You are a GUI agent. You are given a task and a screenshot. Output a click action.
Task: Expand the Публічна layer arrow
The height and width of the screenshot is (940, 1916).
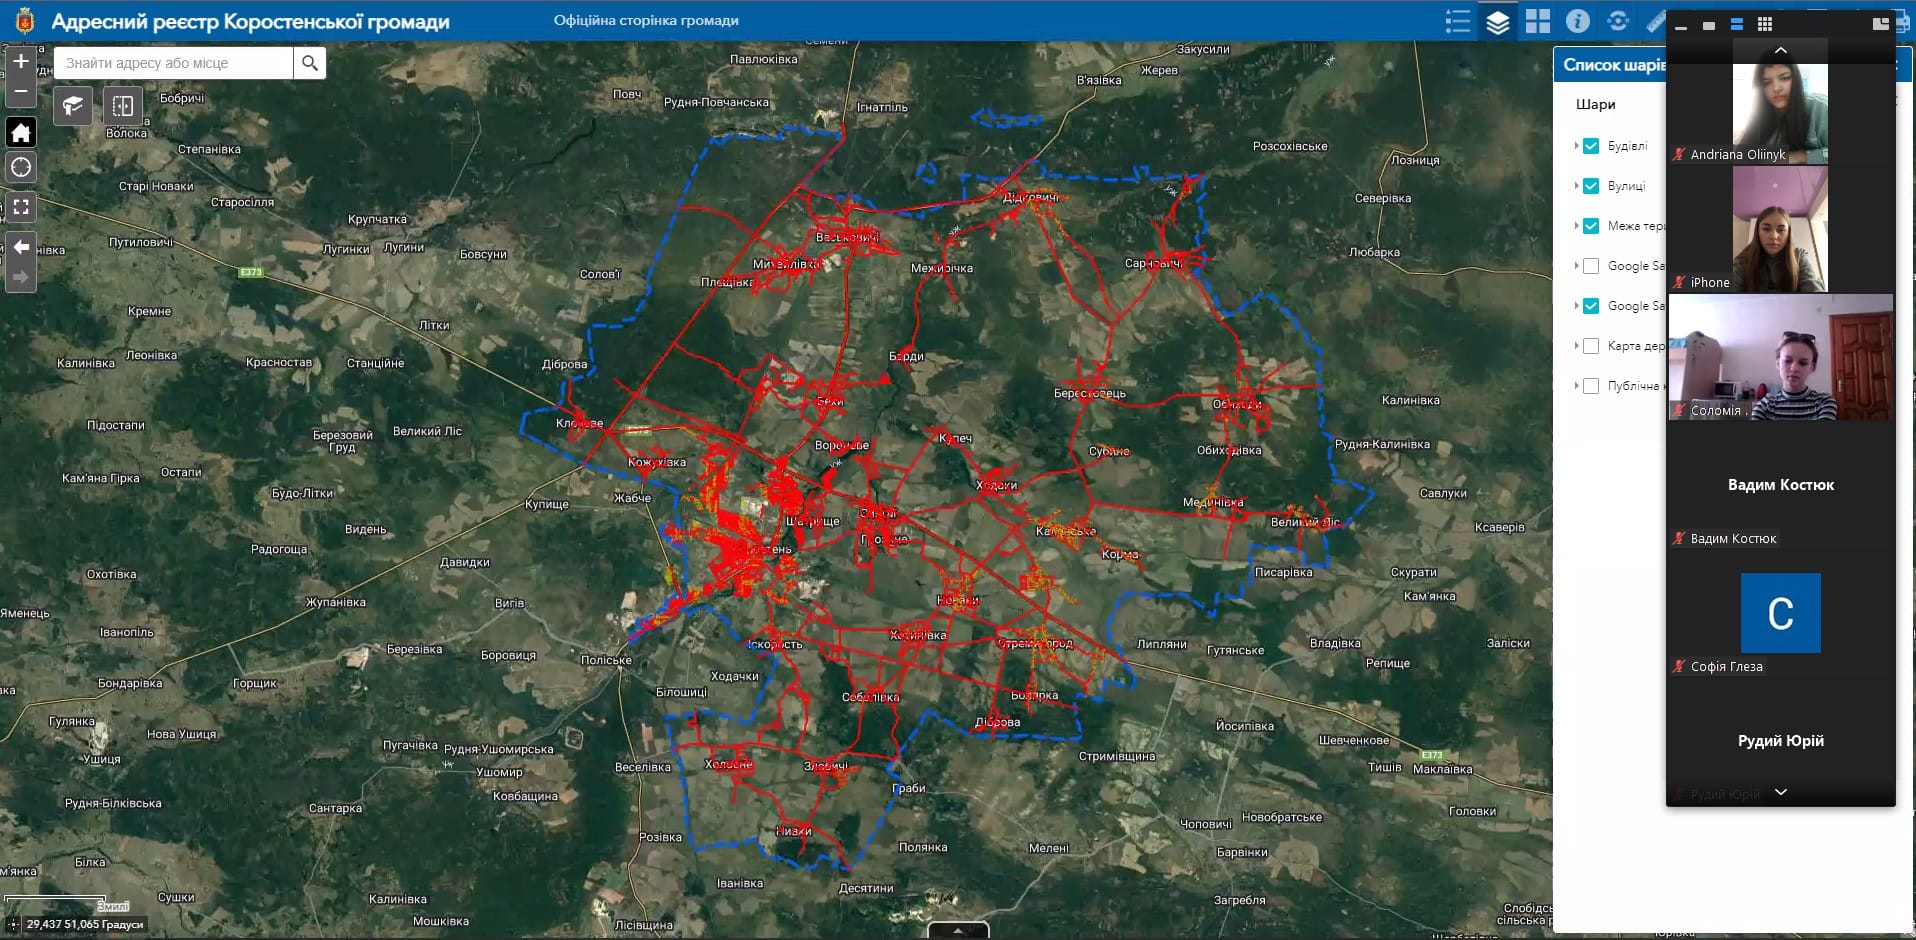1576,386
